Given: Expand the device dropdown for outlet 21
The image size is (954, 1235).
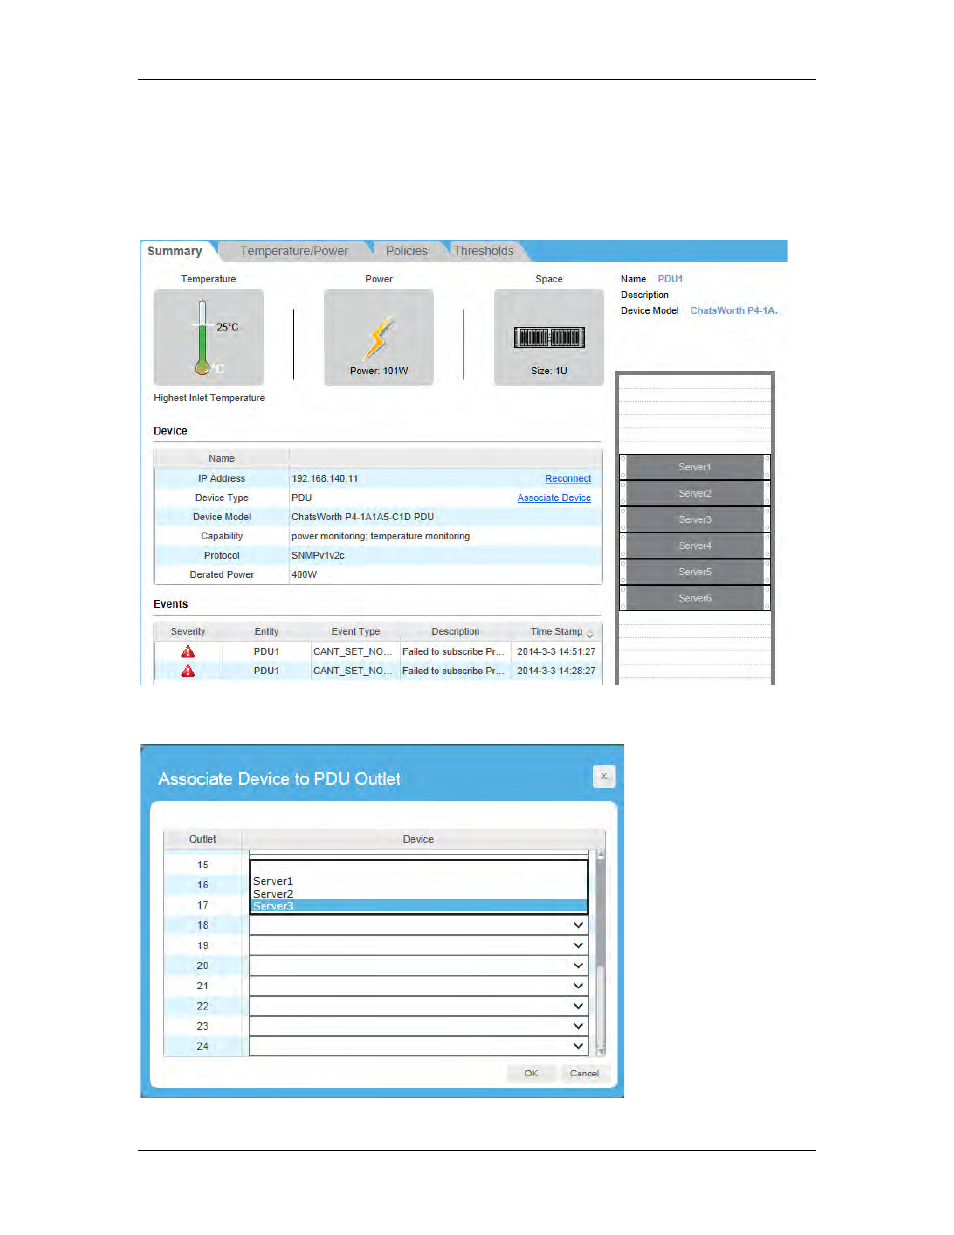Looking at the screenshot, I should click(x=578, y=986).
